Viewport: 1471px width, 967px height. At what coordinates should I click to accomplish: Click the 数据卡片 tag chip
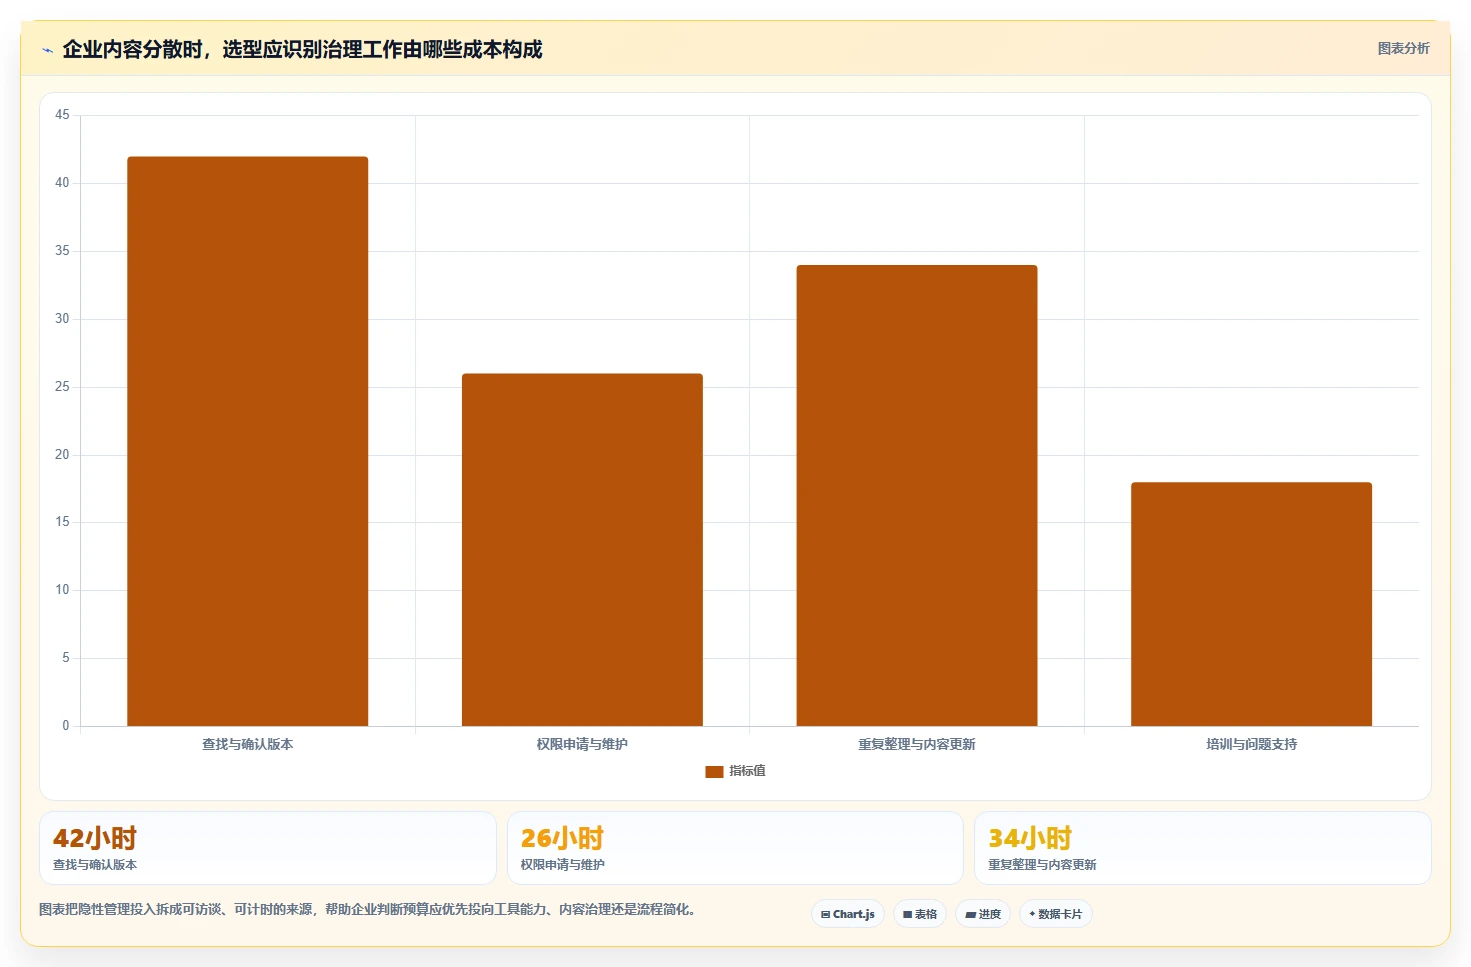(1055, 914)
